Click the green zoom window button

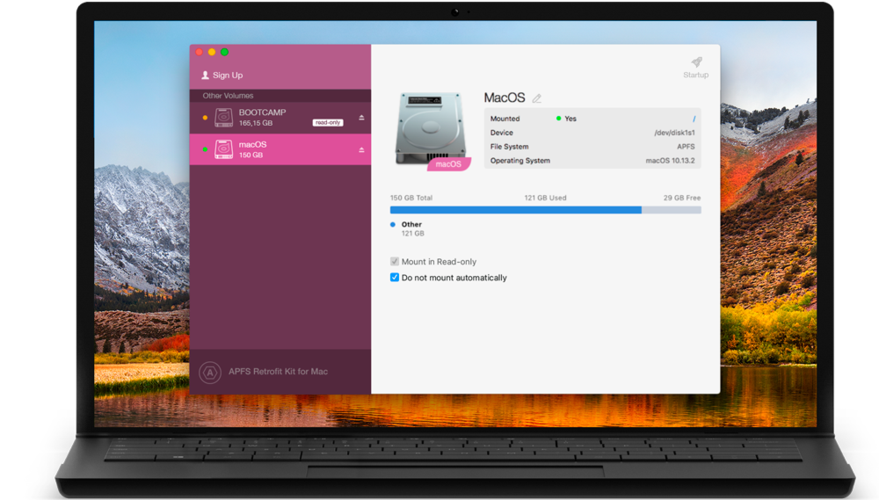(224, 52)
